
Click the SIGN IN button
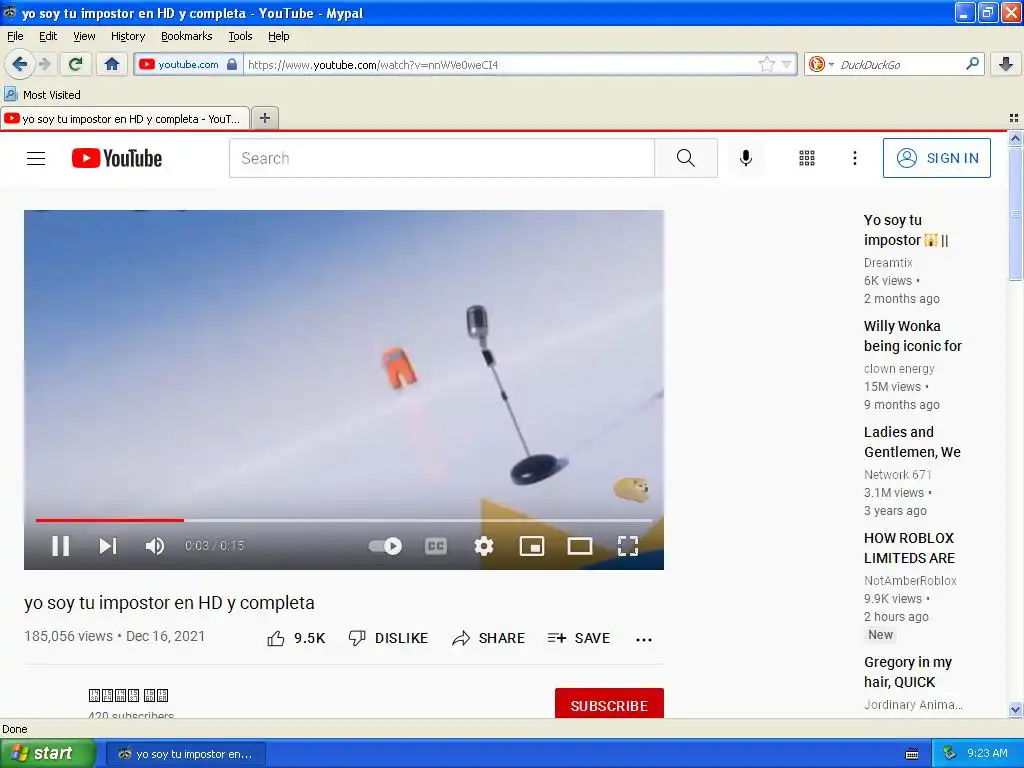pyautogui.click(x=936, y=158)
